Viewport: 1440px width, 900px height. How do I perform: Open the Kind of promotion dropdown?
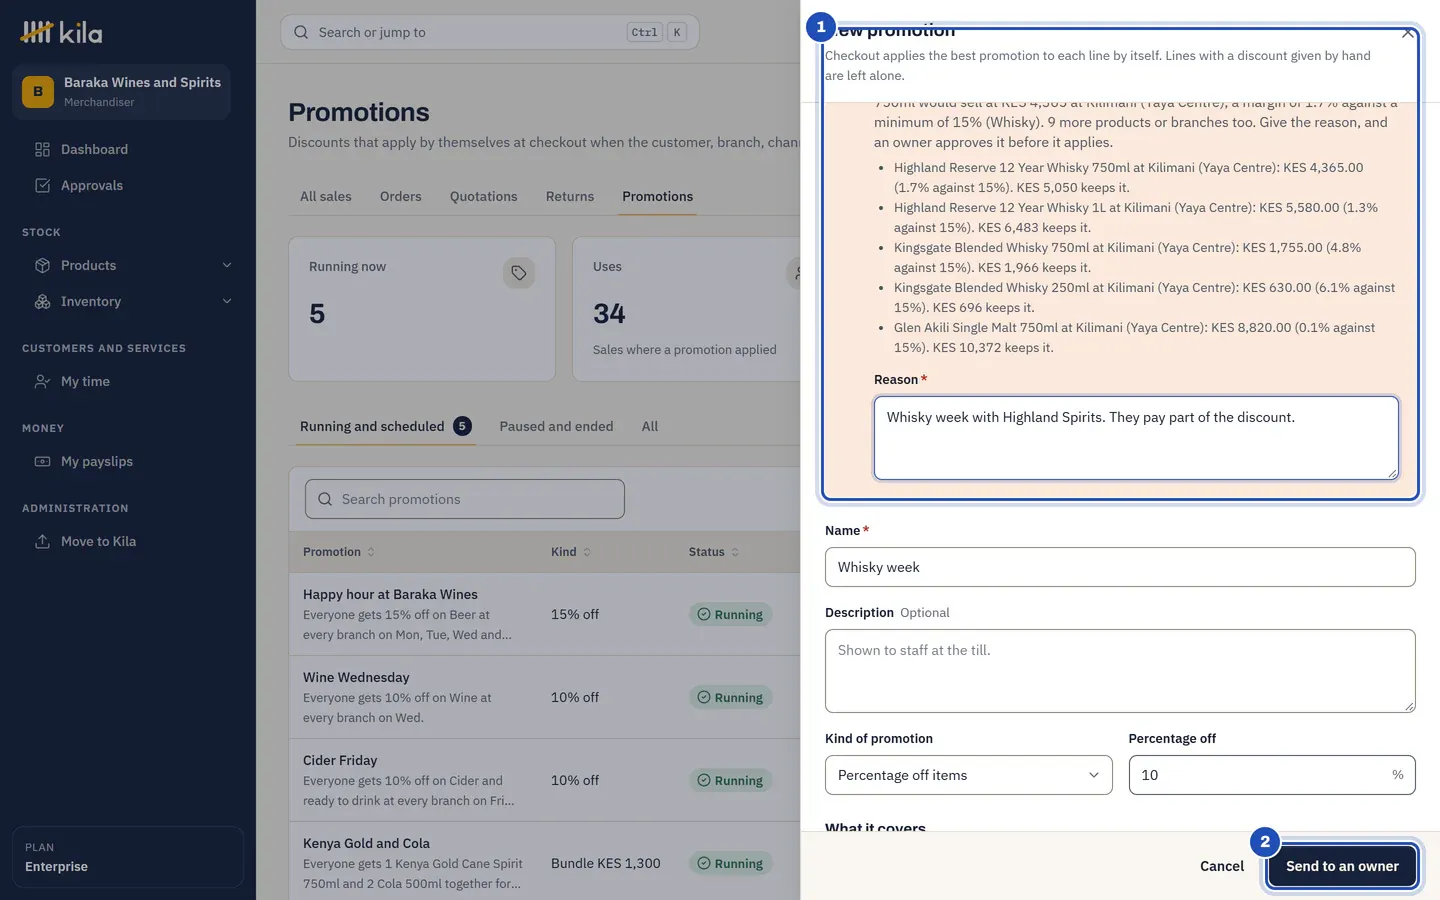[968, 775]
